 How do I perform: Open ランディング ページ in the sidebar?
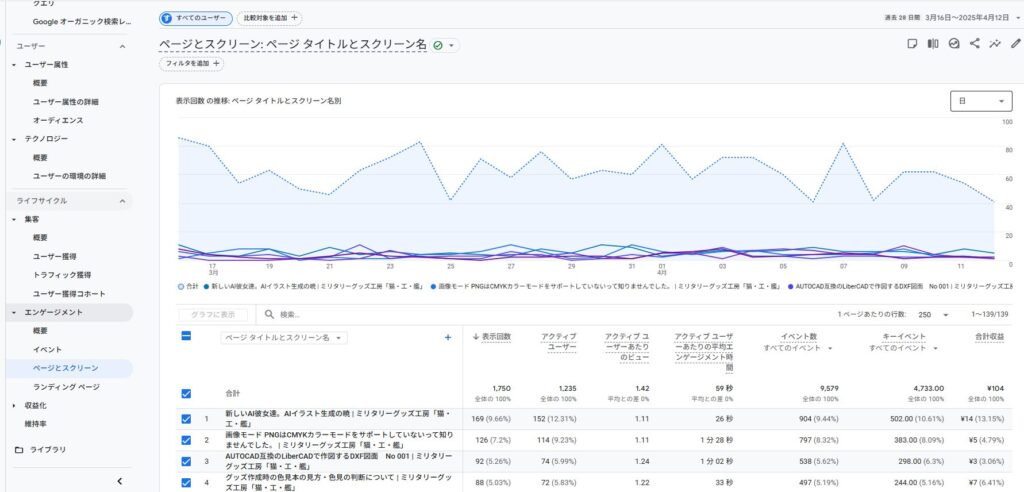(x=66, y=386)
